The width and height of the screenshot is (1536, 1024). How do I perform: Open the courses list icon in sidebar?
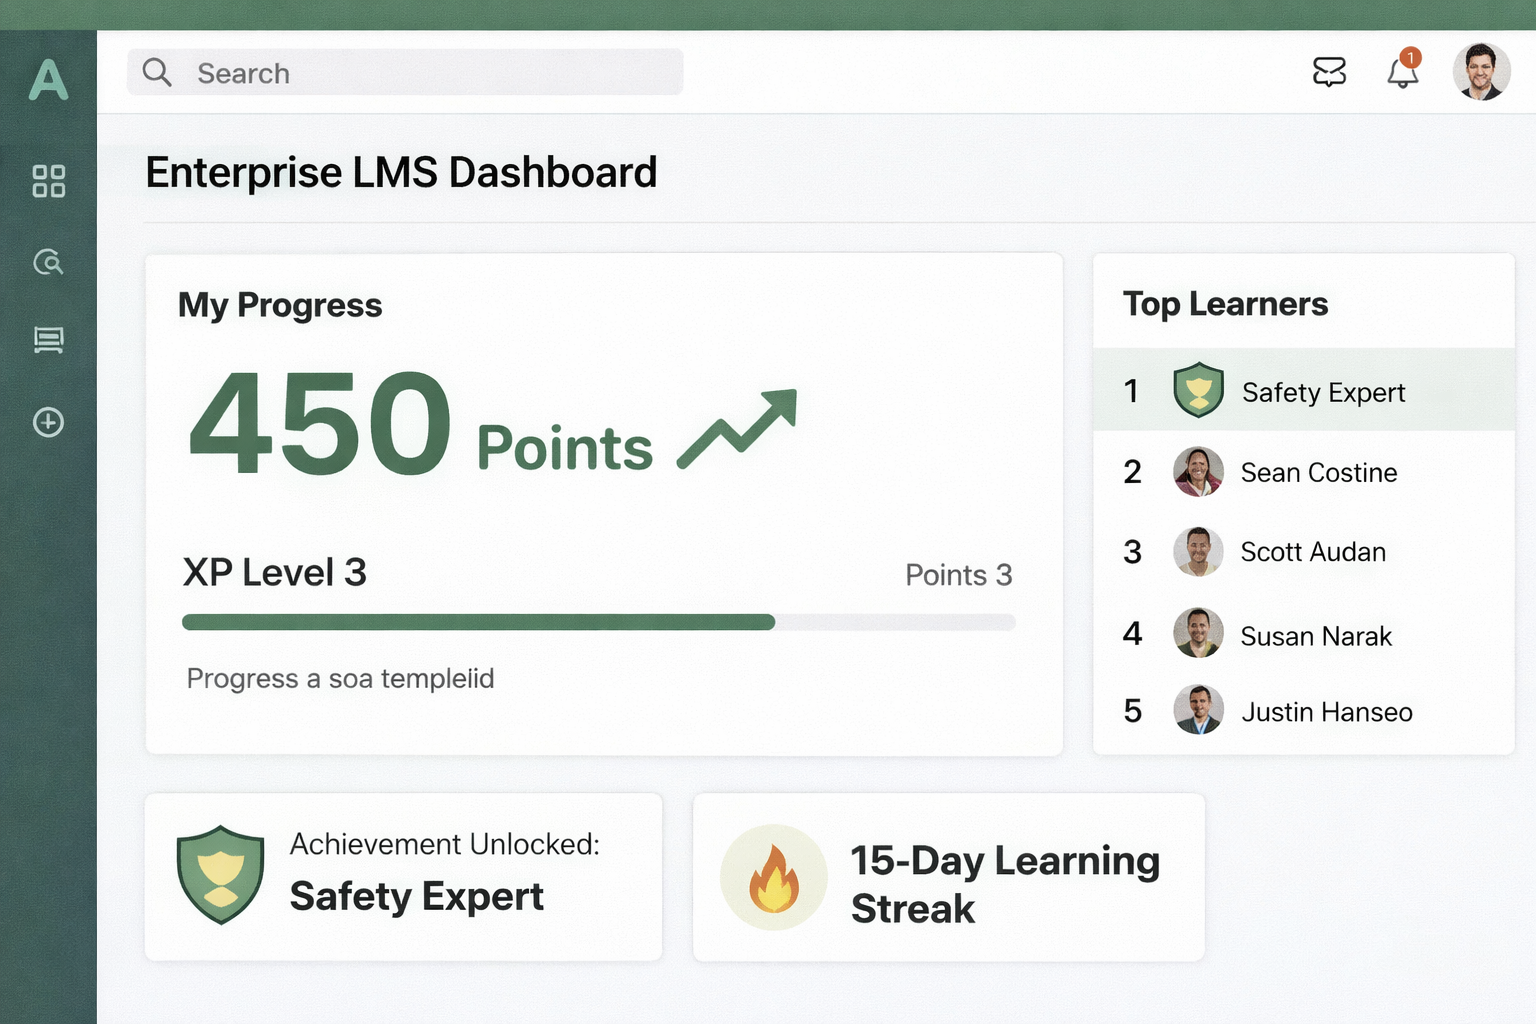[x=48, y=341]
